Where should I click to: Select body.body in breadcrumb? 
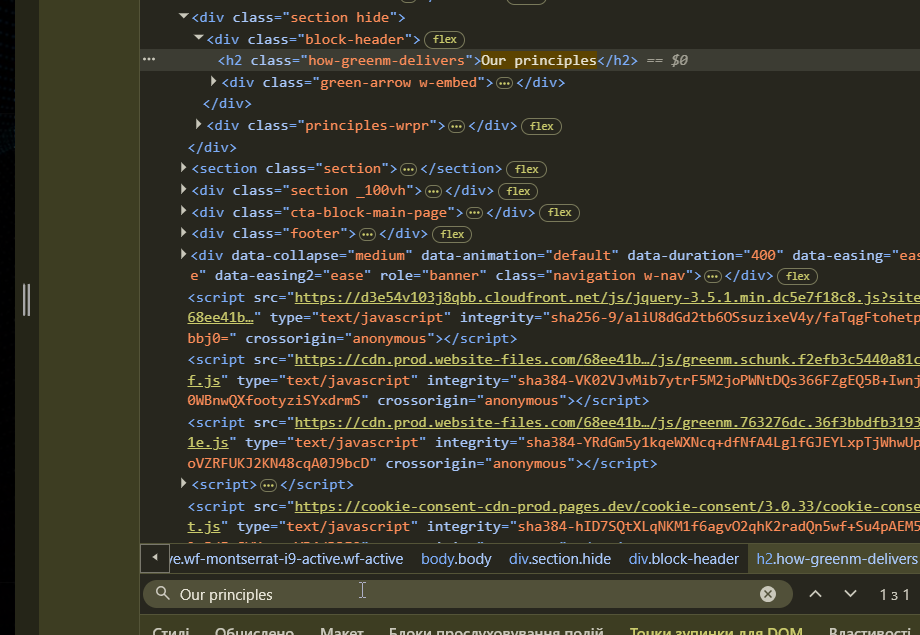pos(456,559)
